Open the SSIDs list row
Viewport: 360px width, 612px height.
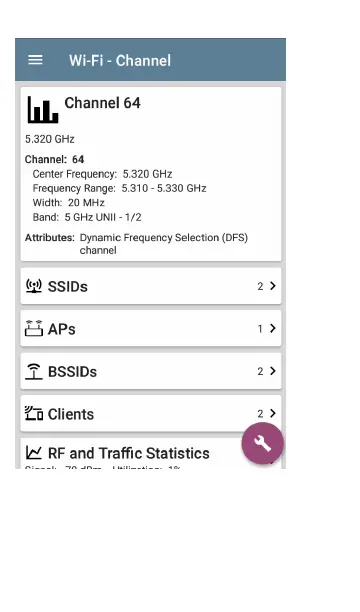[x=151, y=286]
